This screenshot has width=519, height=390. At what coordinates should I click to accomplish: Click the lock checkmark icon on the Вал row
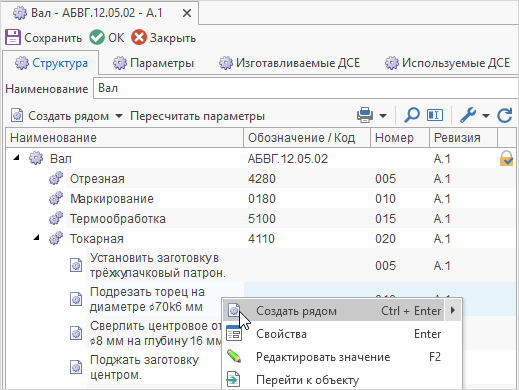[x=506, y=158]
